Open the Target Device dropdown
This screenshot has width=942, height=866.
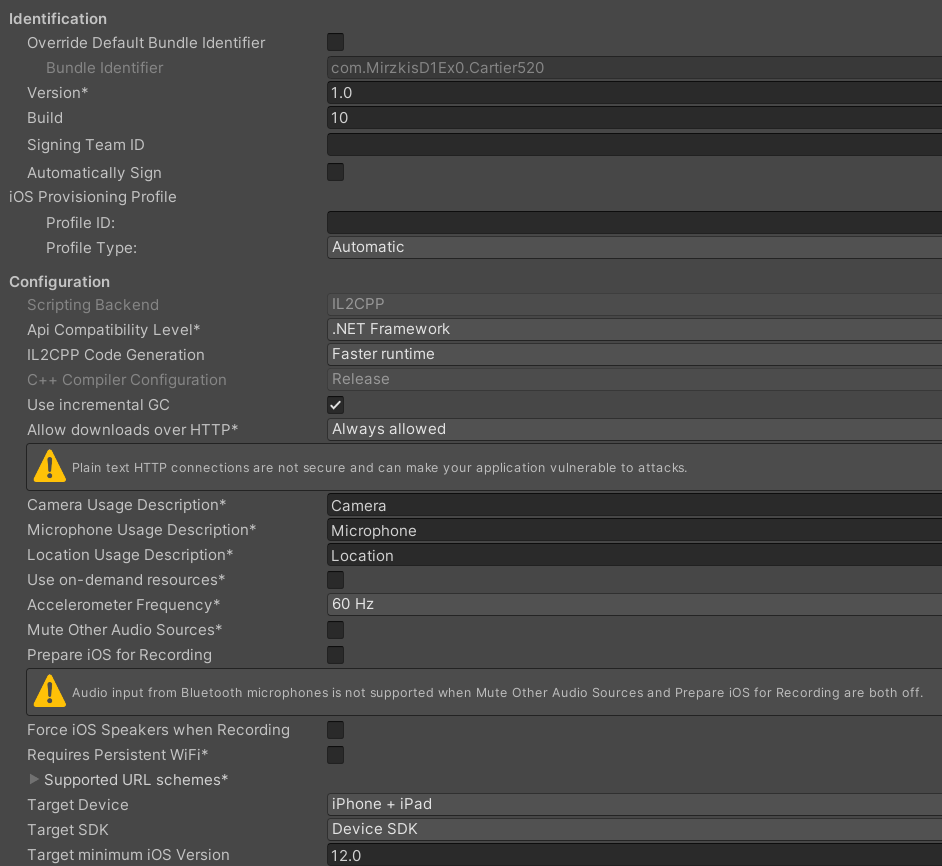(x=634, y=804)
